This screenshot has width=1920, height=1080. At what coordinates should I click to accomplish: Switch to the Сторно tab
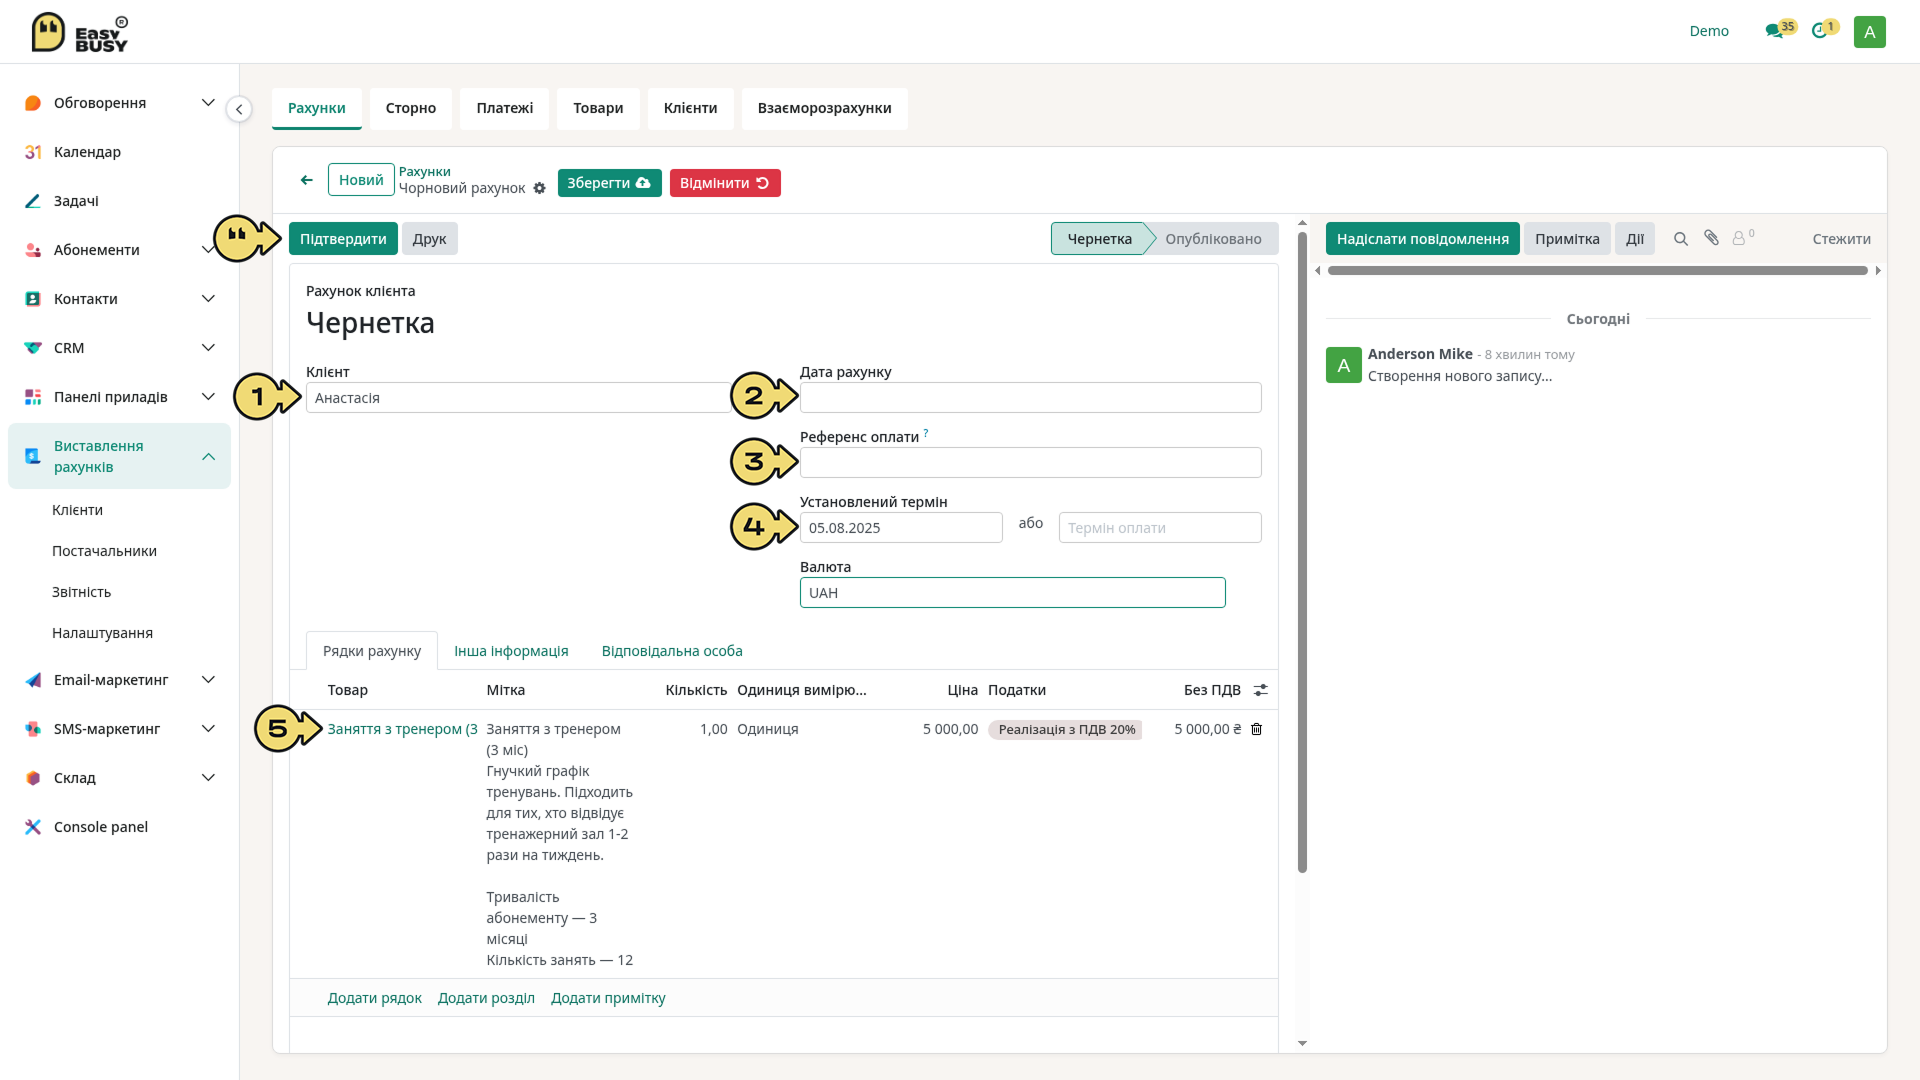click(411, 108)
